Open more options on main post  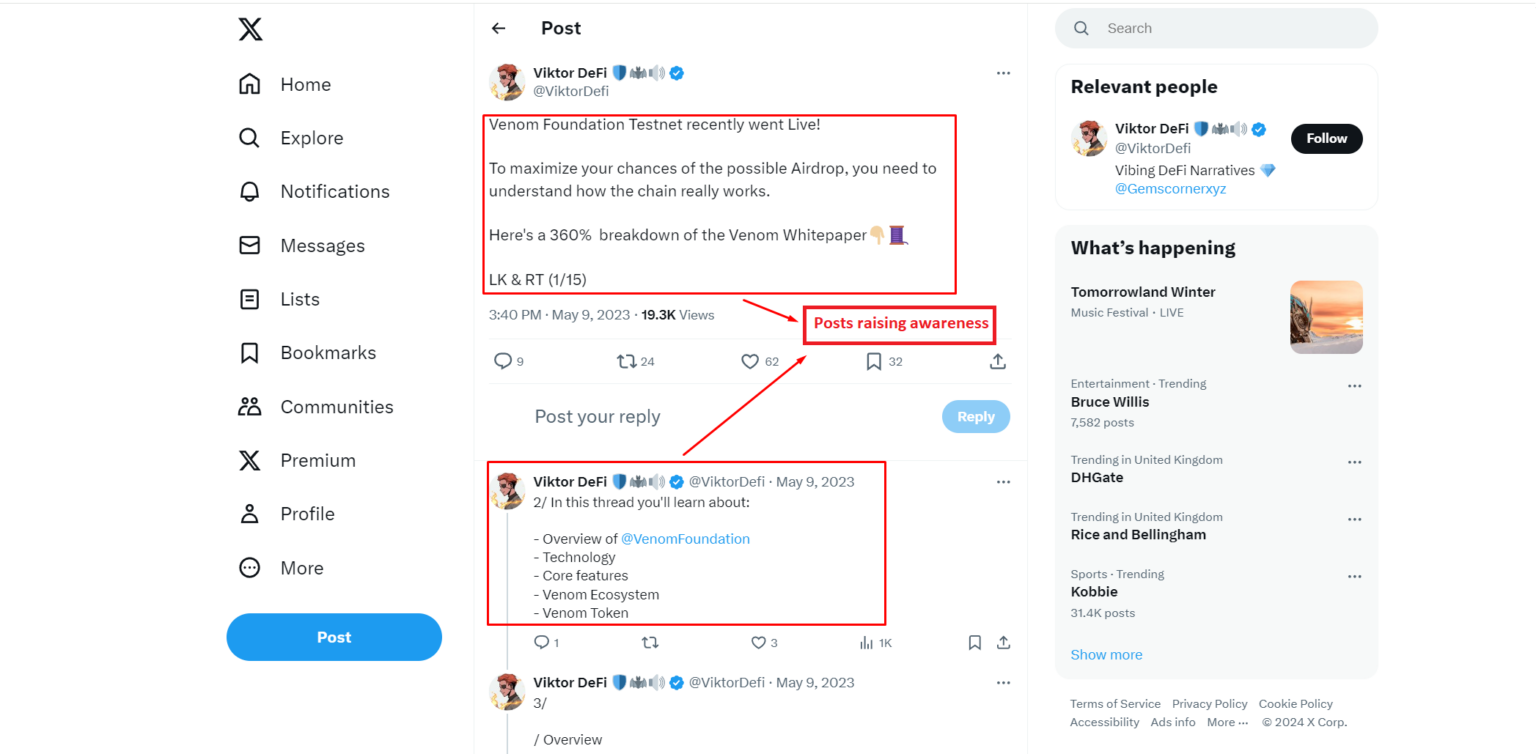point(1003,73)
